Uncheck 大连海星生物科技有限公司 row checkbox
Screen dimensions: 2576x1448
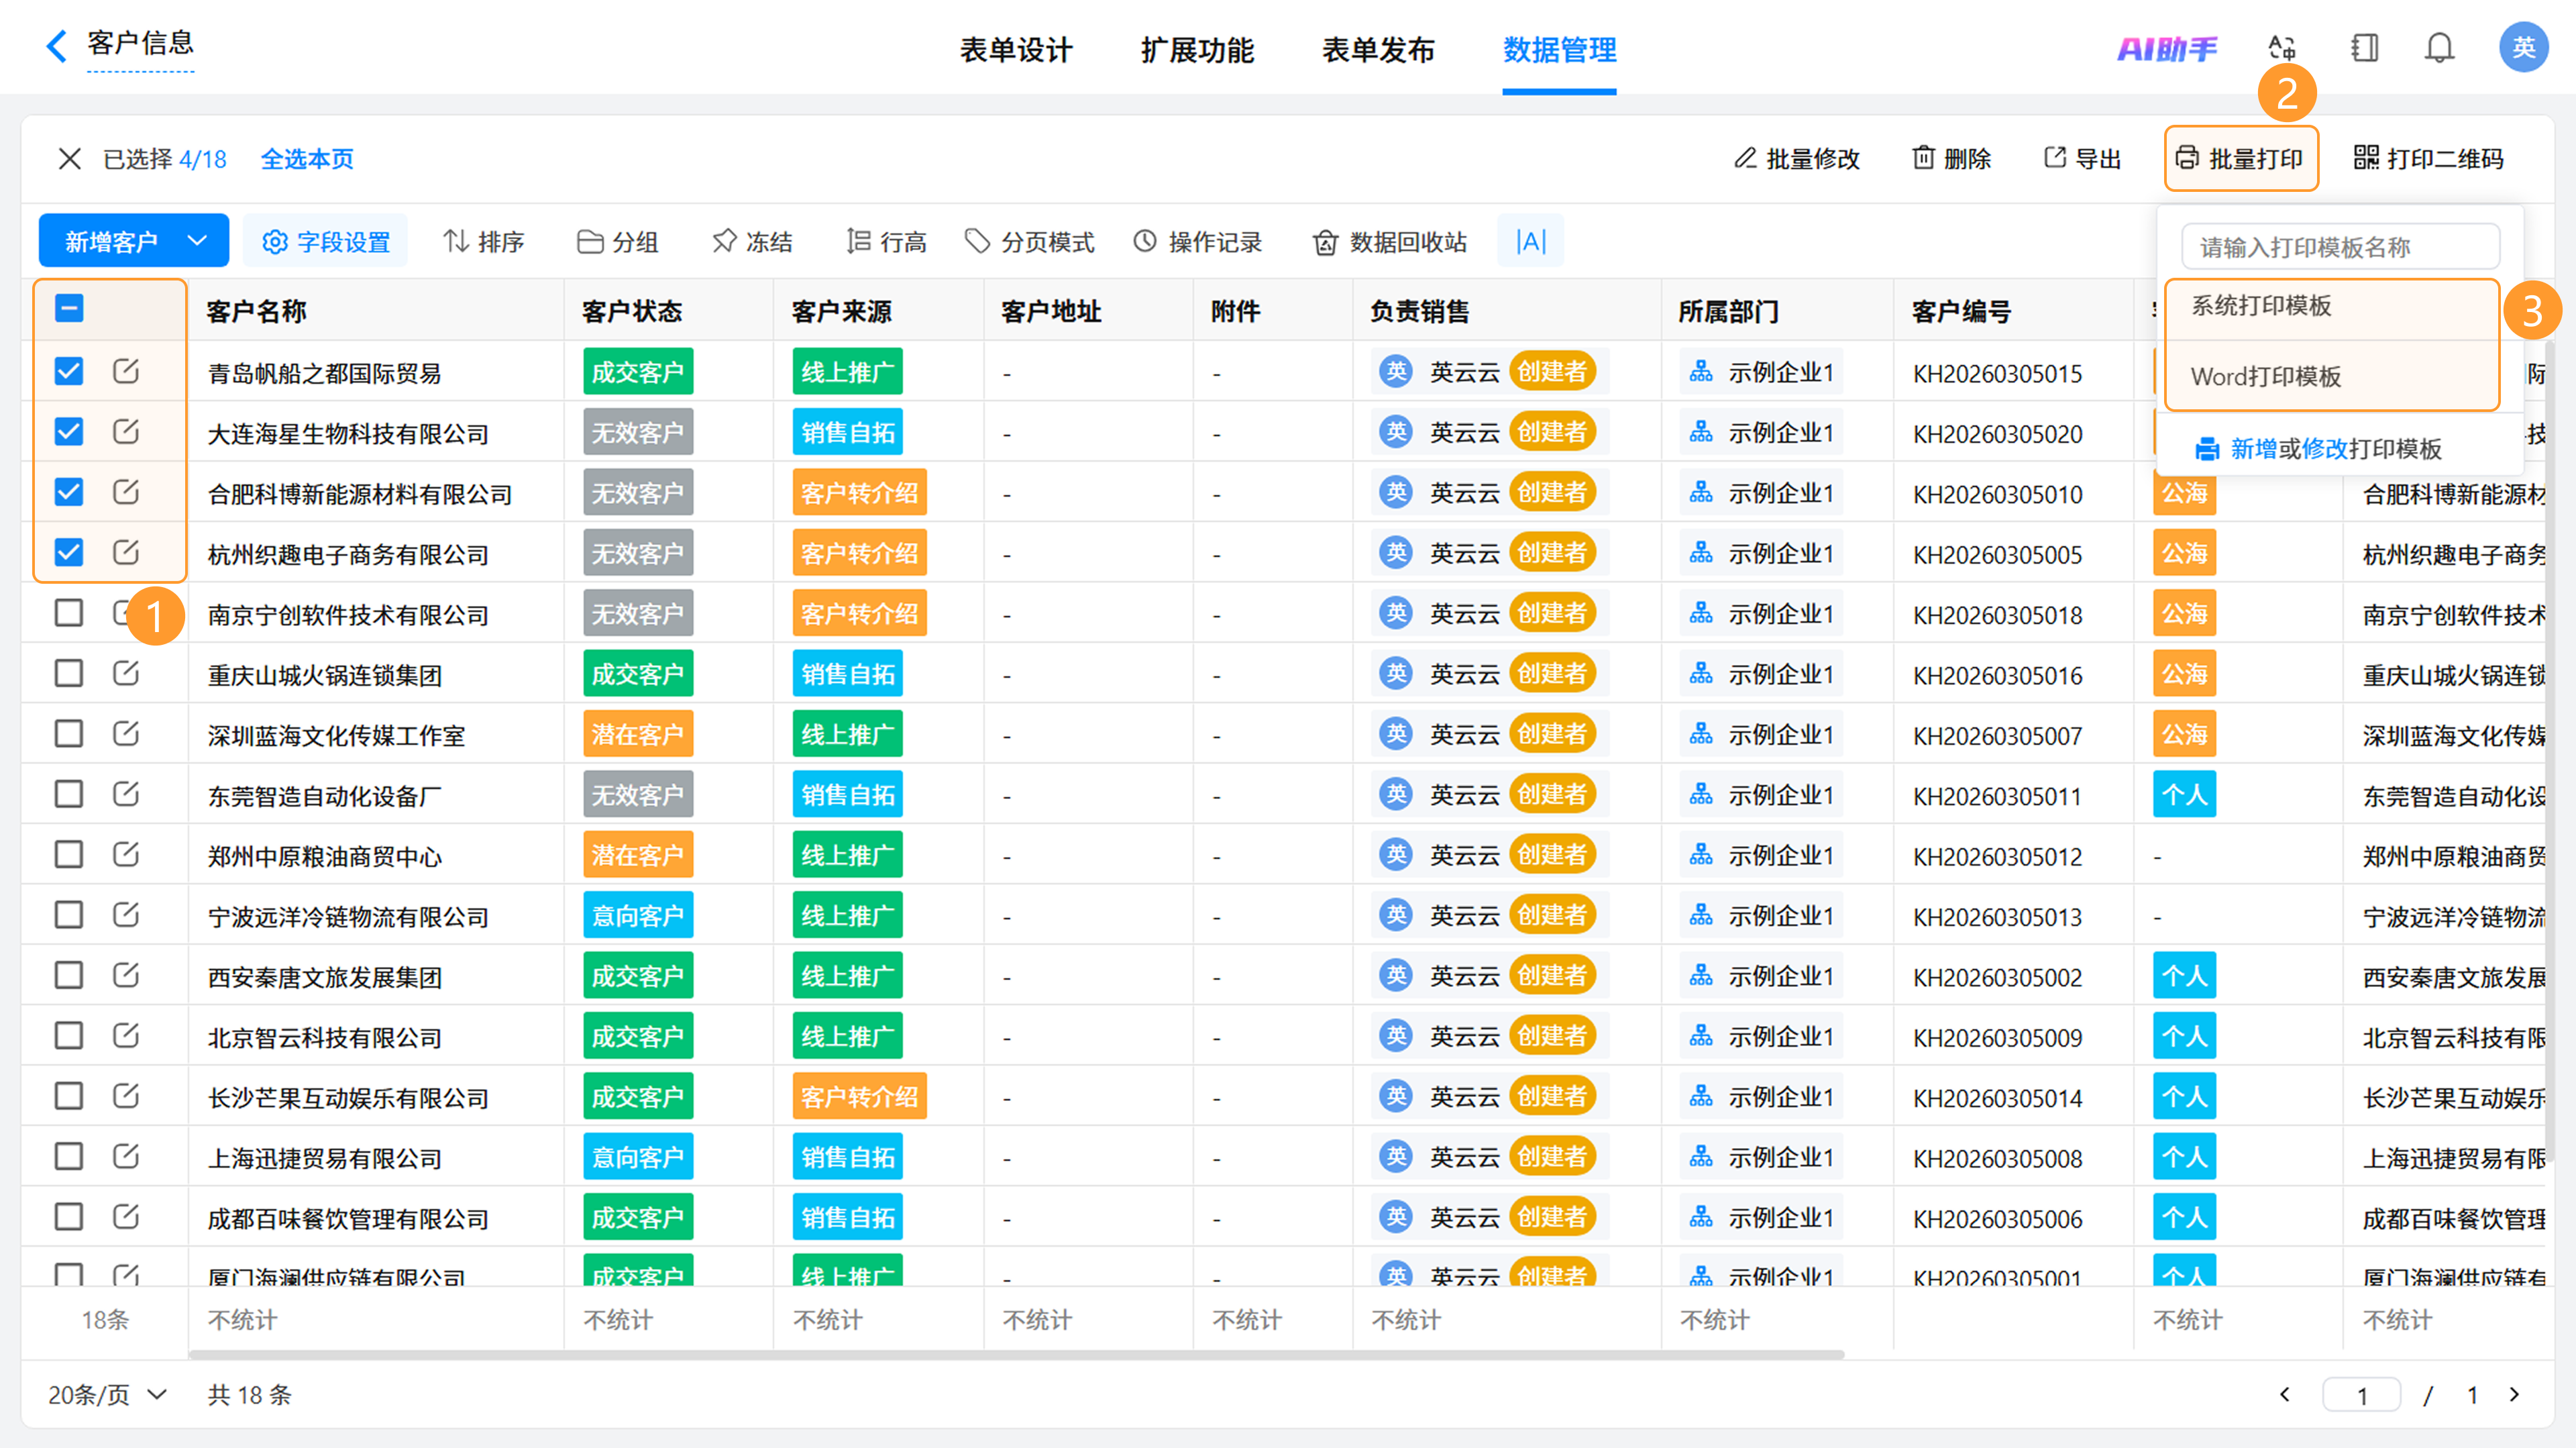[x=69, y=432]
